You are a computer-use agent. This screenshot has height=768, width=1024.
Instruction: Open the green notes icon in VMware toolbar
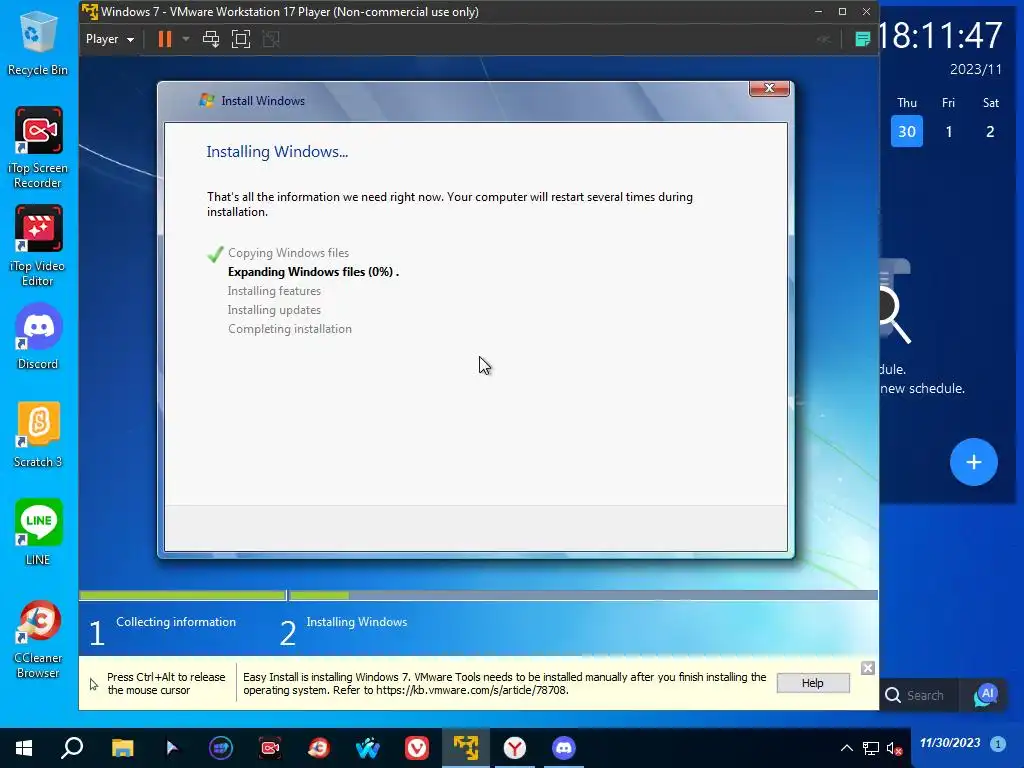tap(862, 39)
